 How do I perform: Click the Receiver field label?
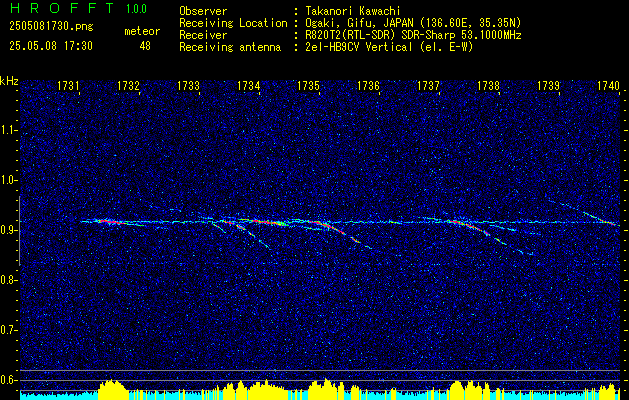tap(203, 35)
